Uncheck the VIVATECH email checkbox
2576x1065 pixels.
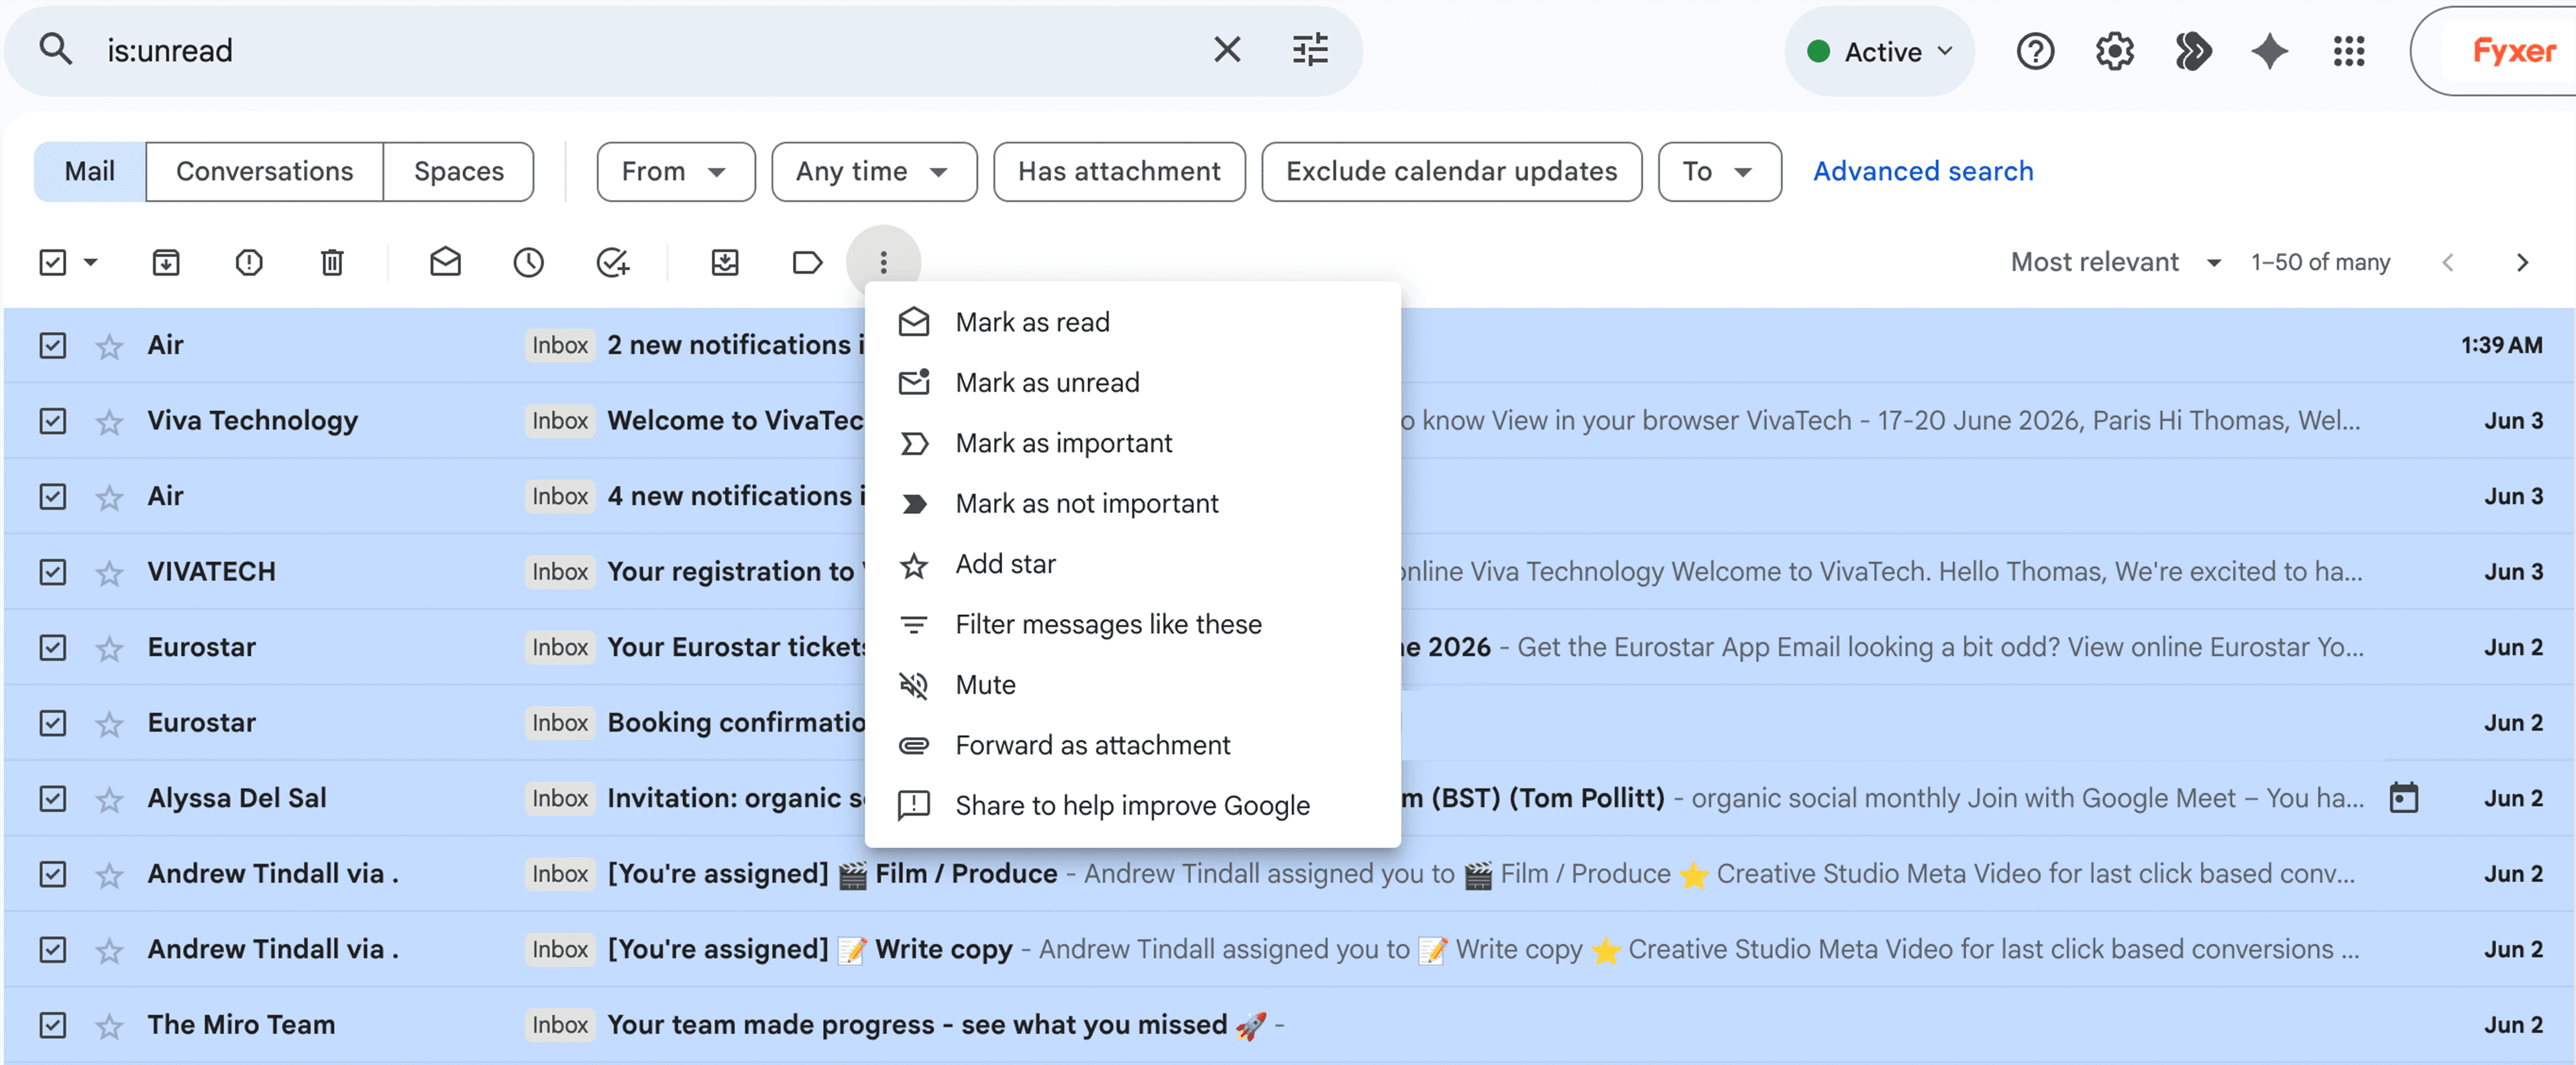click(x=52, y=572)
